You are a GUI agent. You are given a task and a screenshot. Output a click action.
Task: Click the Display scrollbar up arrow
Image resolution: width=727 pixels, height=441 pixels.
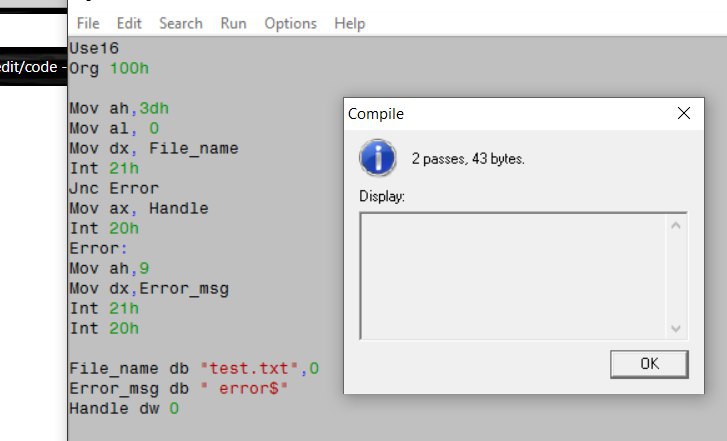tap(676, 225)
